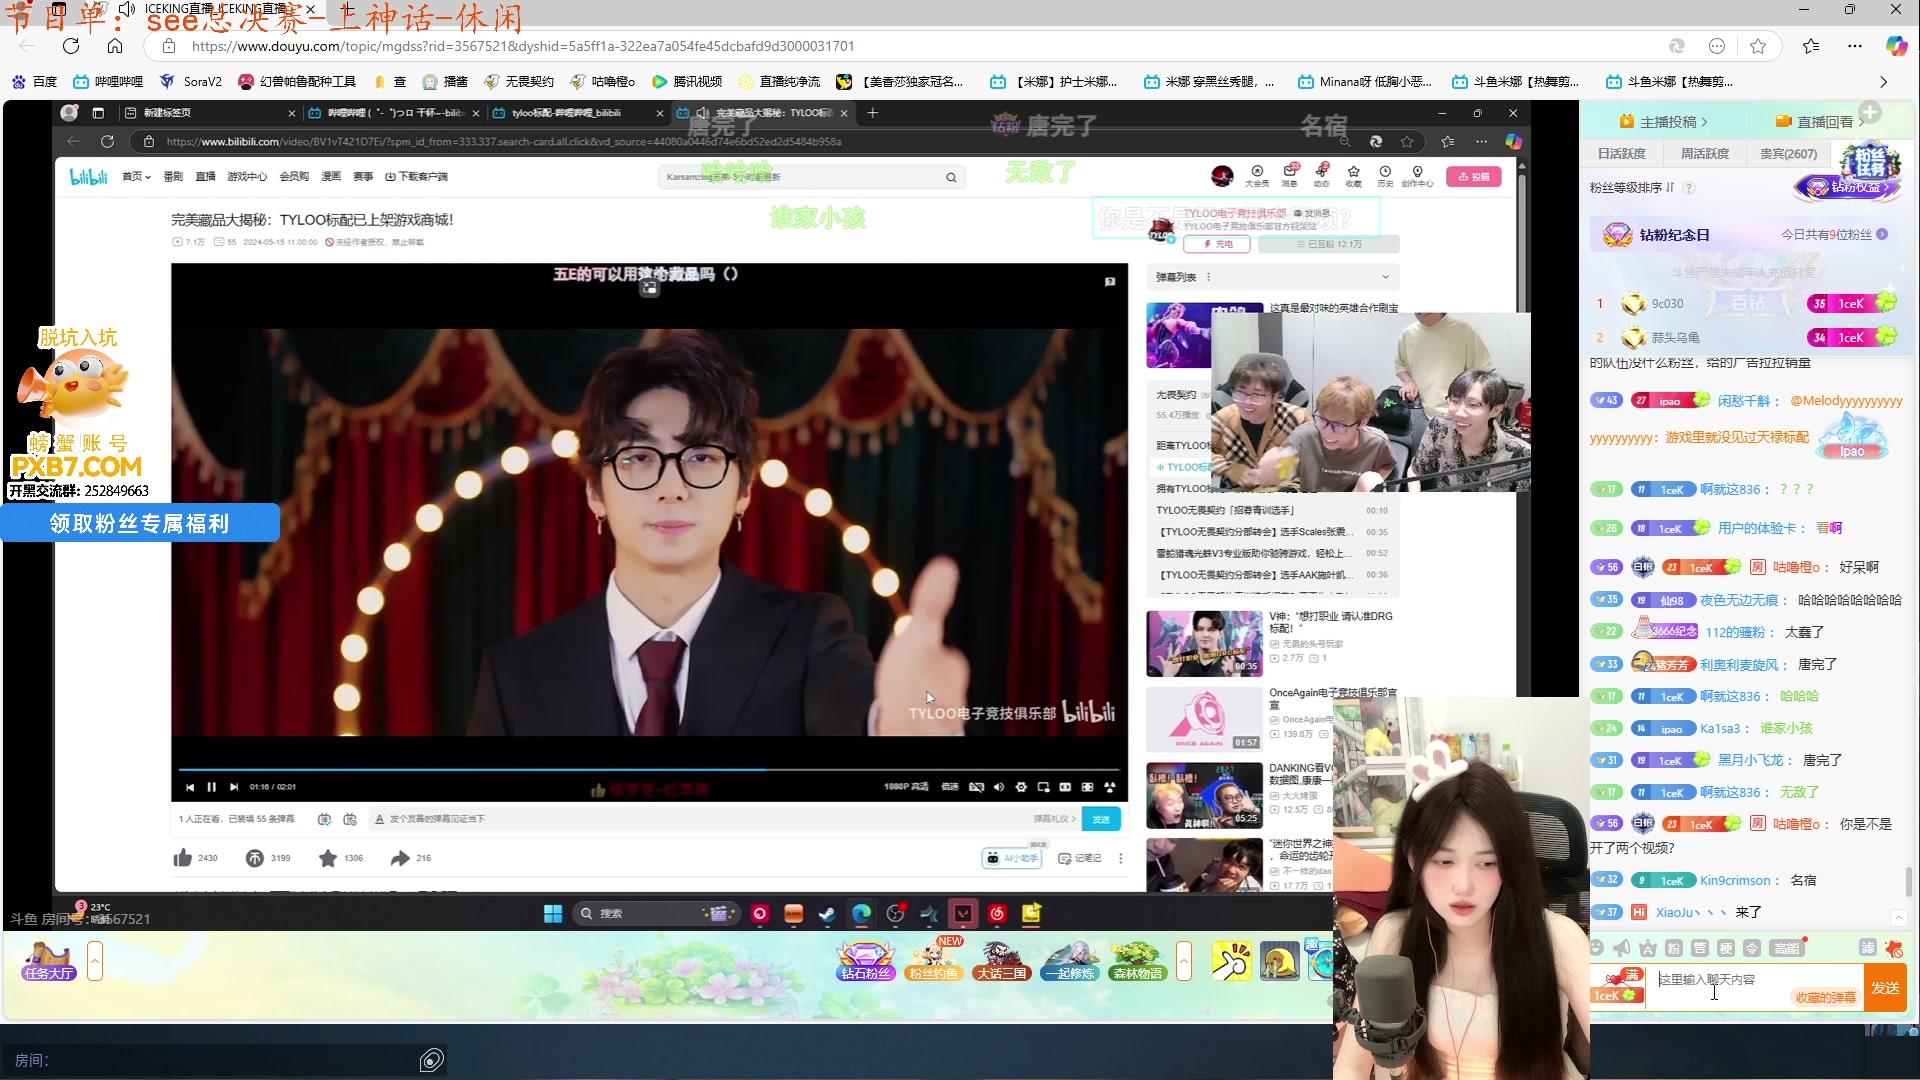Reload page in inner browser window
The height and width of the screenshot is (1080, 1920).
[108, 141]
